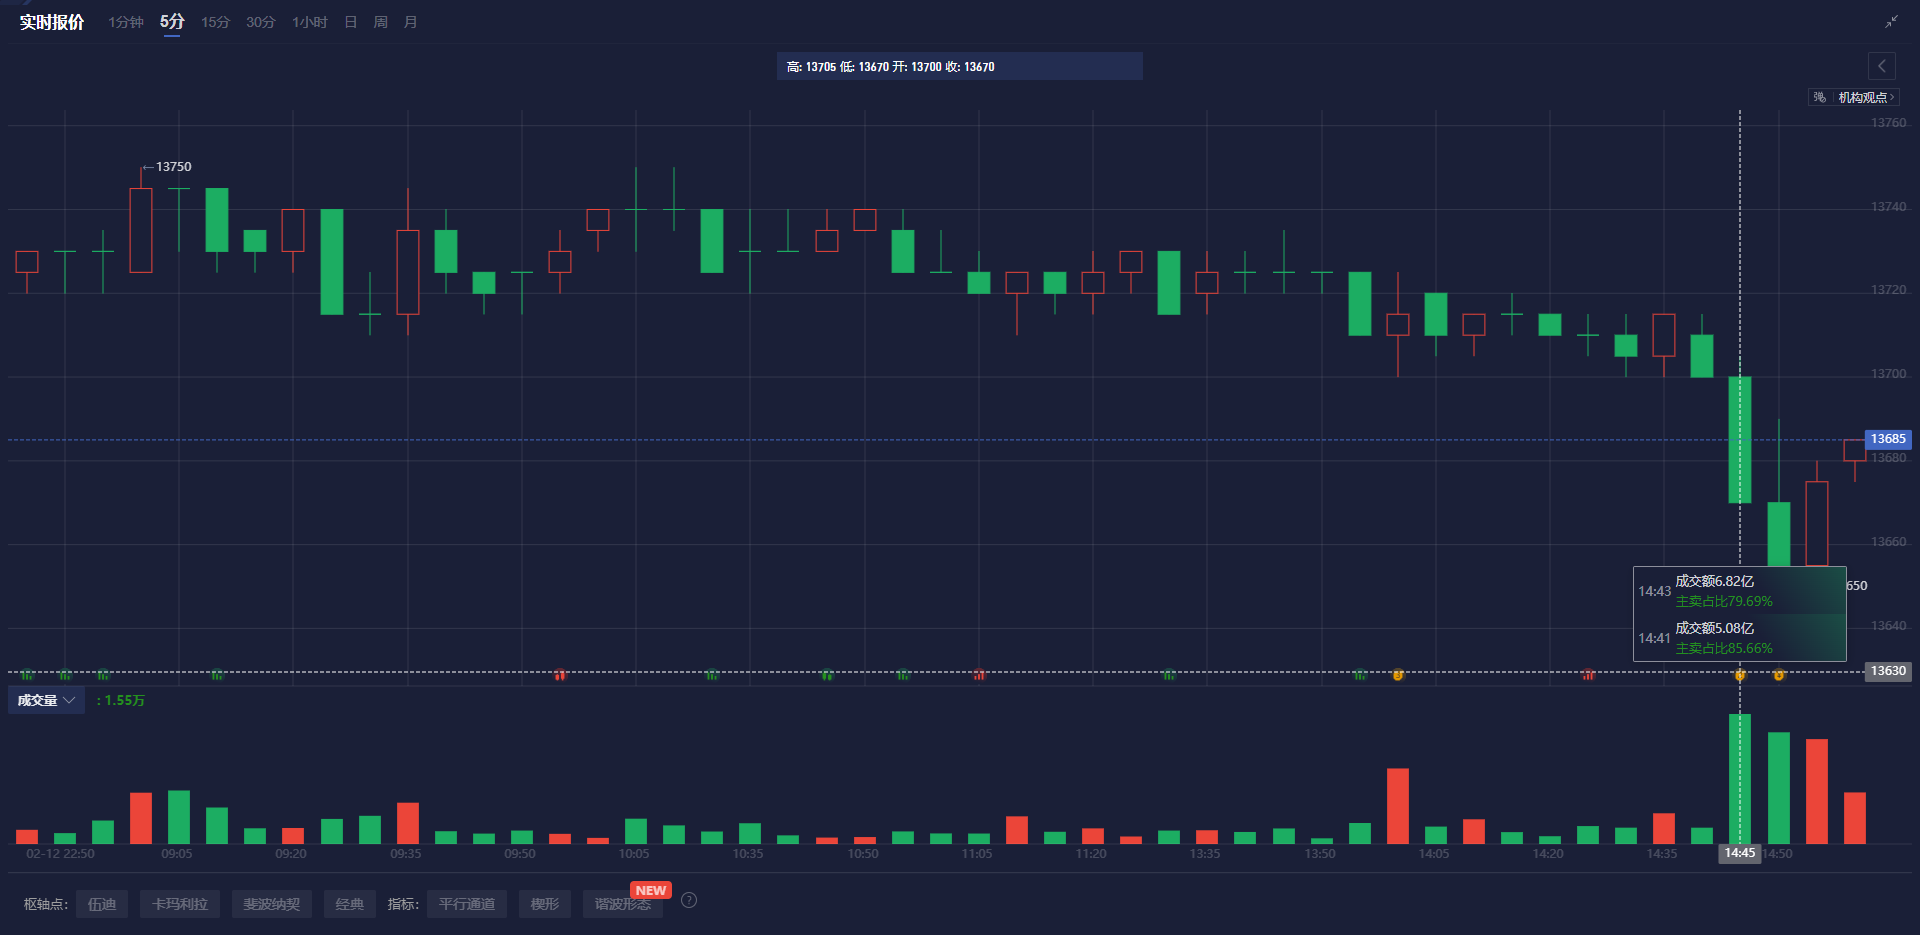Select the 卡玛利拉 pivot point button
Image resolution: width=1920 pixels, height=935 pixels.
click(x=179, y=903)
